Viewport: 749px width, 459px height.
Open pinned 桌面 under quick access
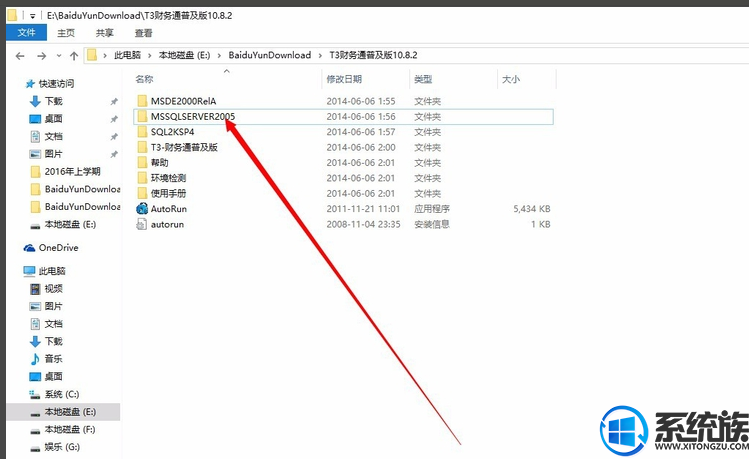[x=54, y=119]
